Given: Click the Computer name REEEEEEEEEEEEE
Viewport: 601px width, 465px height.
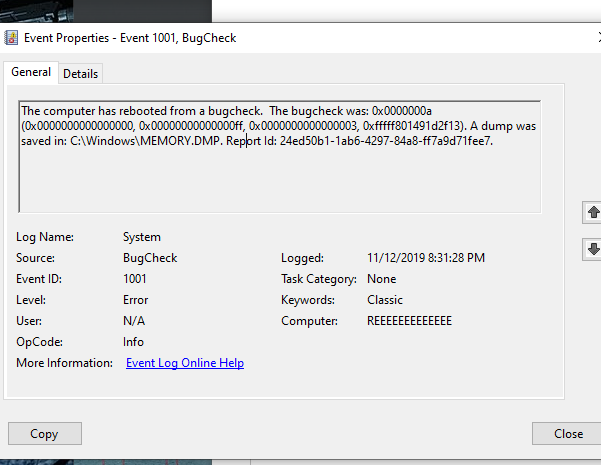Looking at the screenshot, I should pos(409,321).
